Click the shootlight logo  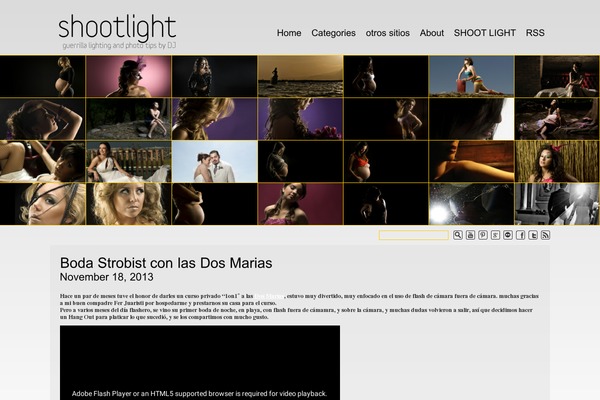point(117,27)
